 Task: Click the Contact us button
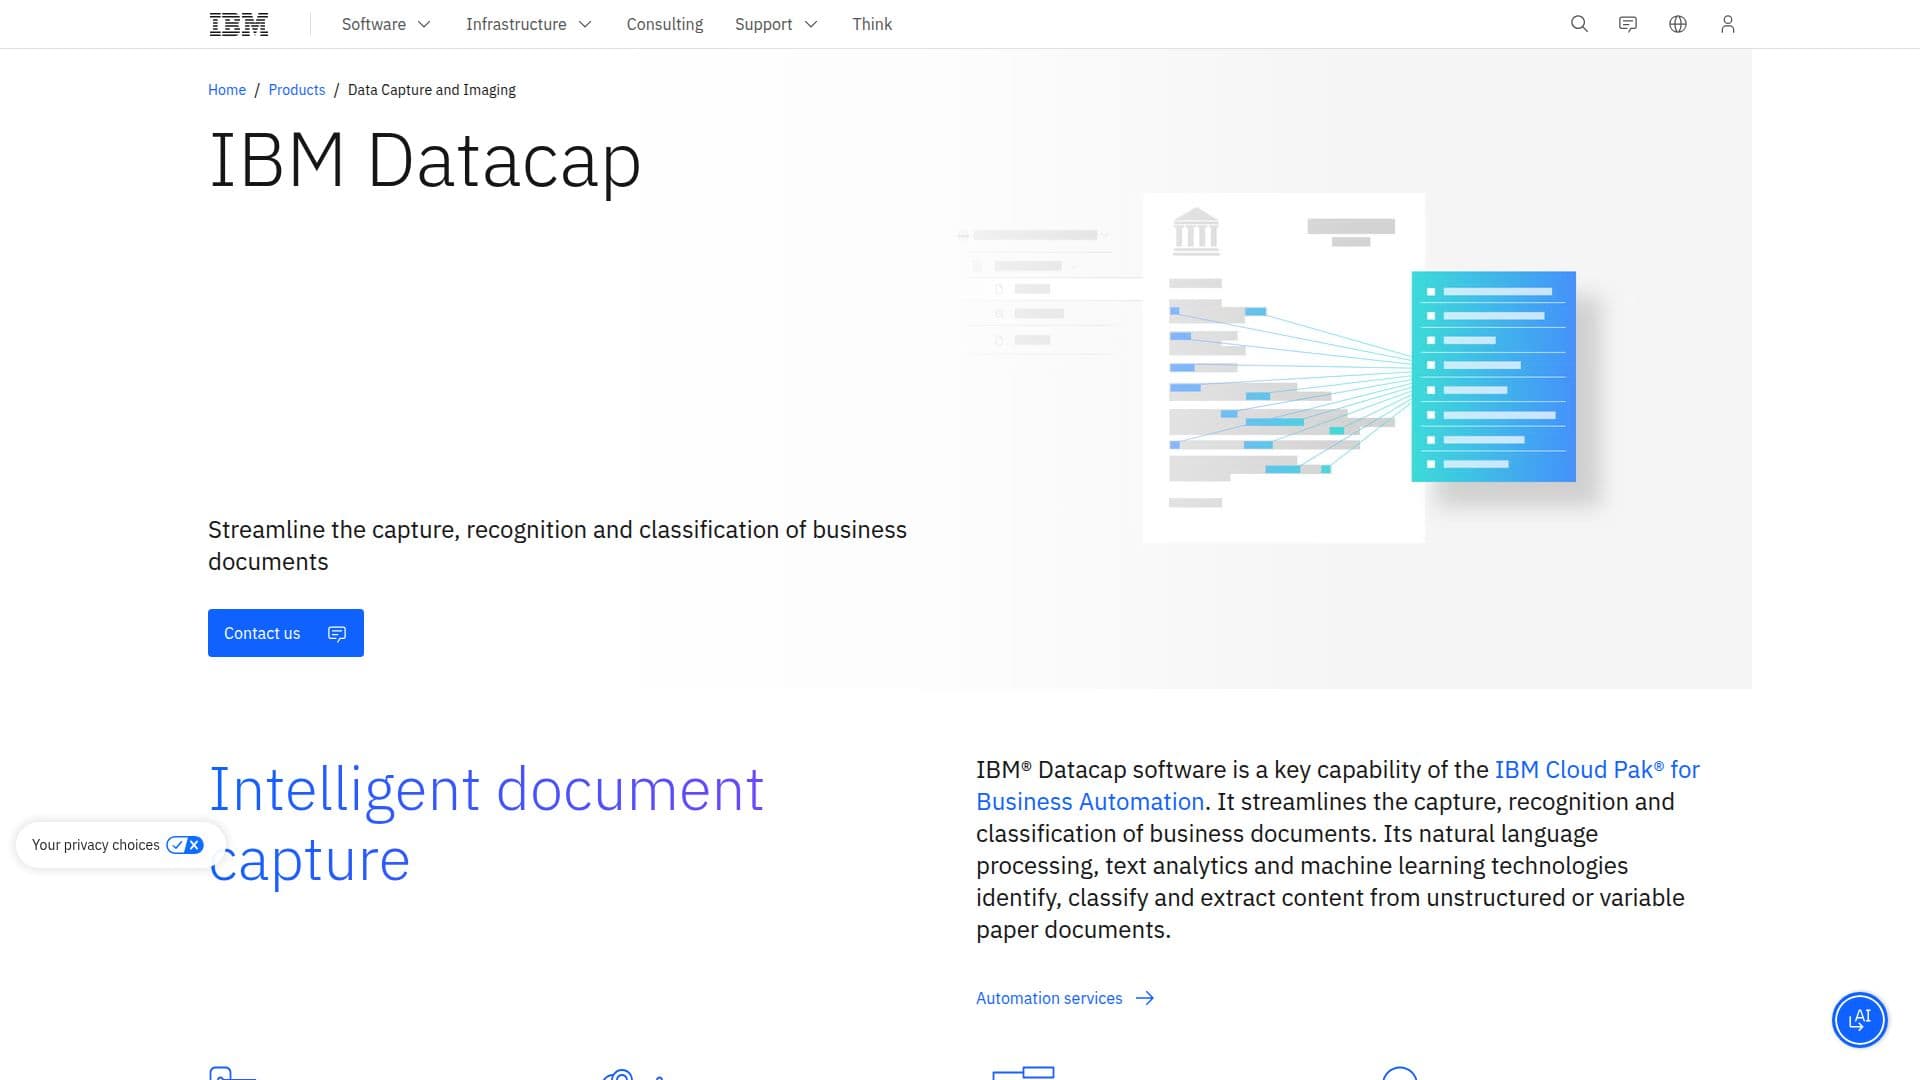point(286,633)
